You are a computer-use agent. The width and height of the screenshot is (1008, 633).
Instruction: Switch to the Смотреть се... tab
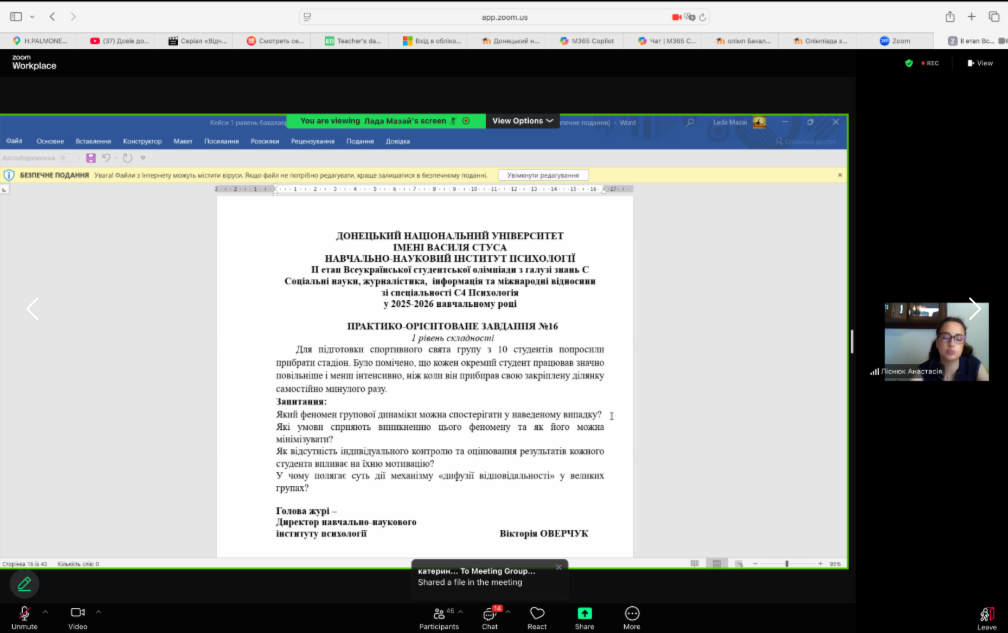[275, 40]
